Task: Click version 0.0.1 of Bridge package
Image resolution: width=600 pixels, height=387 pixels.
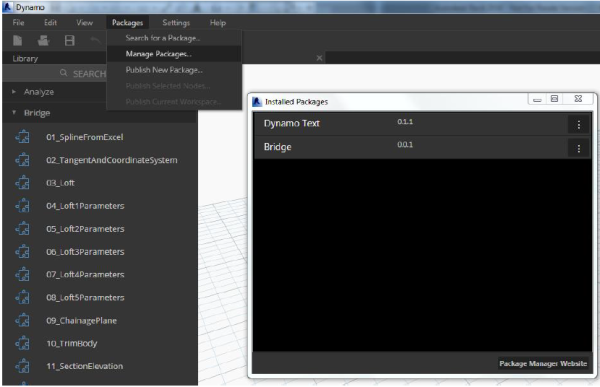Action: coord(405,145)
